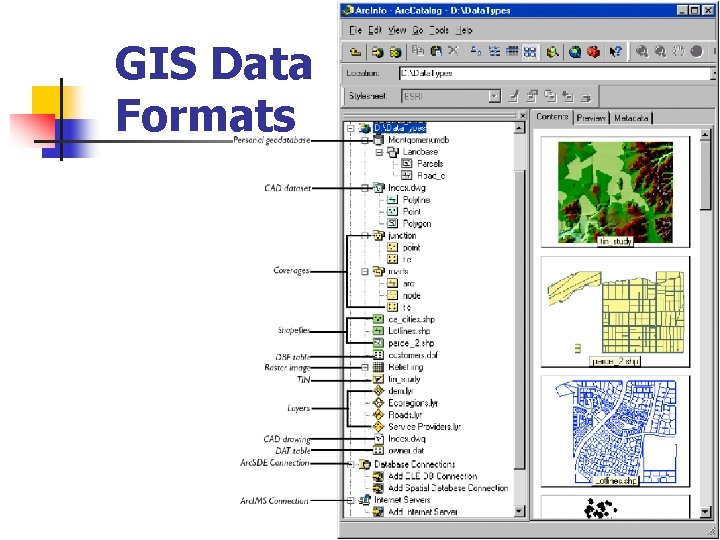Switch to List view icon
The width and height of the screenshot is (720, 540).
(495, 51)
